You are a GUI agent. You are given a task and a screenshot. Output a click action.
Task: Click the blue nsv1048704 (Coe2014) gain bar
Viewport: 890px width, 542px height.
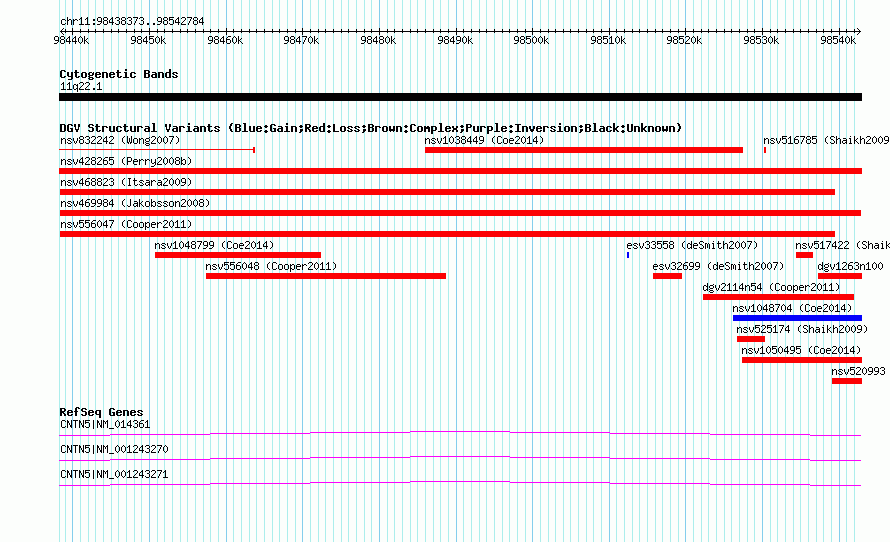pyautogui.click(x=797, y=318)
